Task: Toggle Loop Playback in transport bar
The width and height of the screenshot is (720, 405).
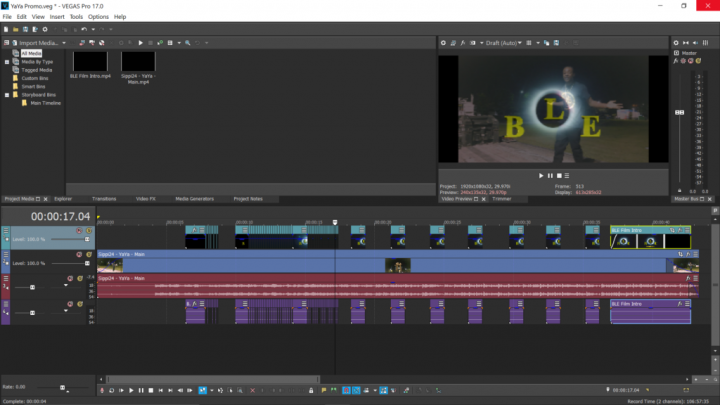Action: [112, 390]
